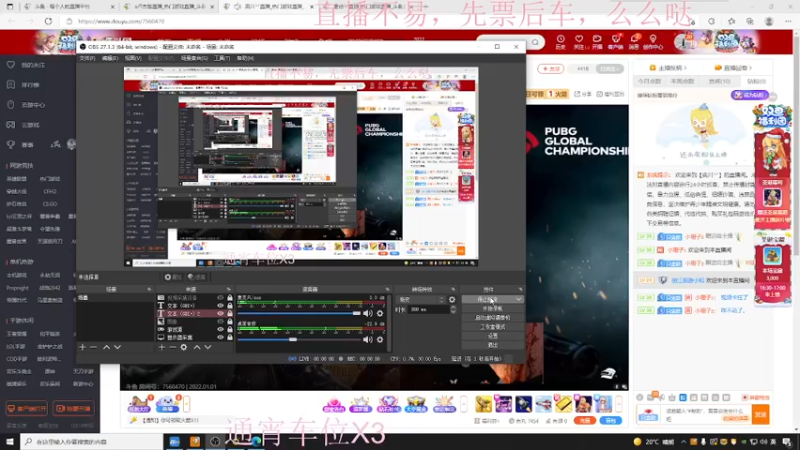The image size is (800, 450).
Task: Remove selected source with minus icon
Action: coord(172,347)
